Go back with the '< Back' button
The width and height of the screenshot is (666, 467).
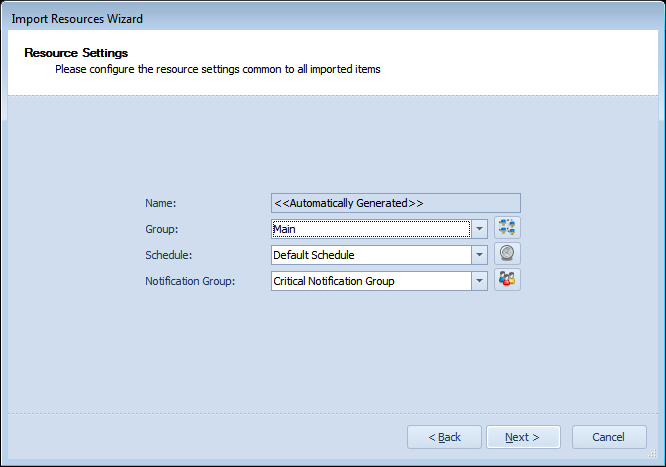(444, 437)
